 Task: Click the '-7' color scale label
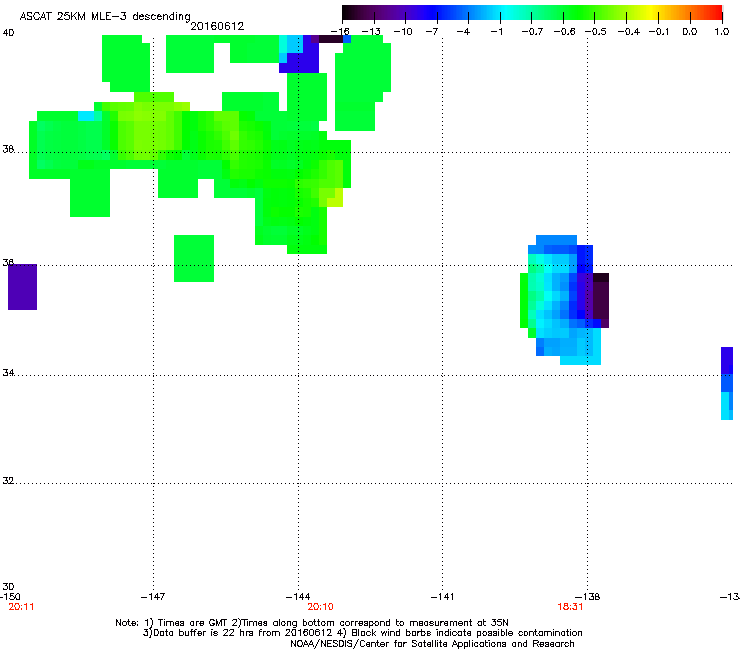point(432,32)
